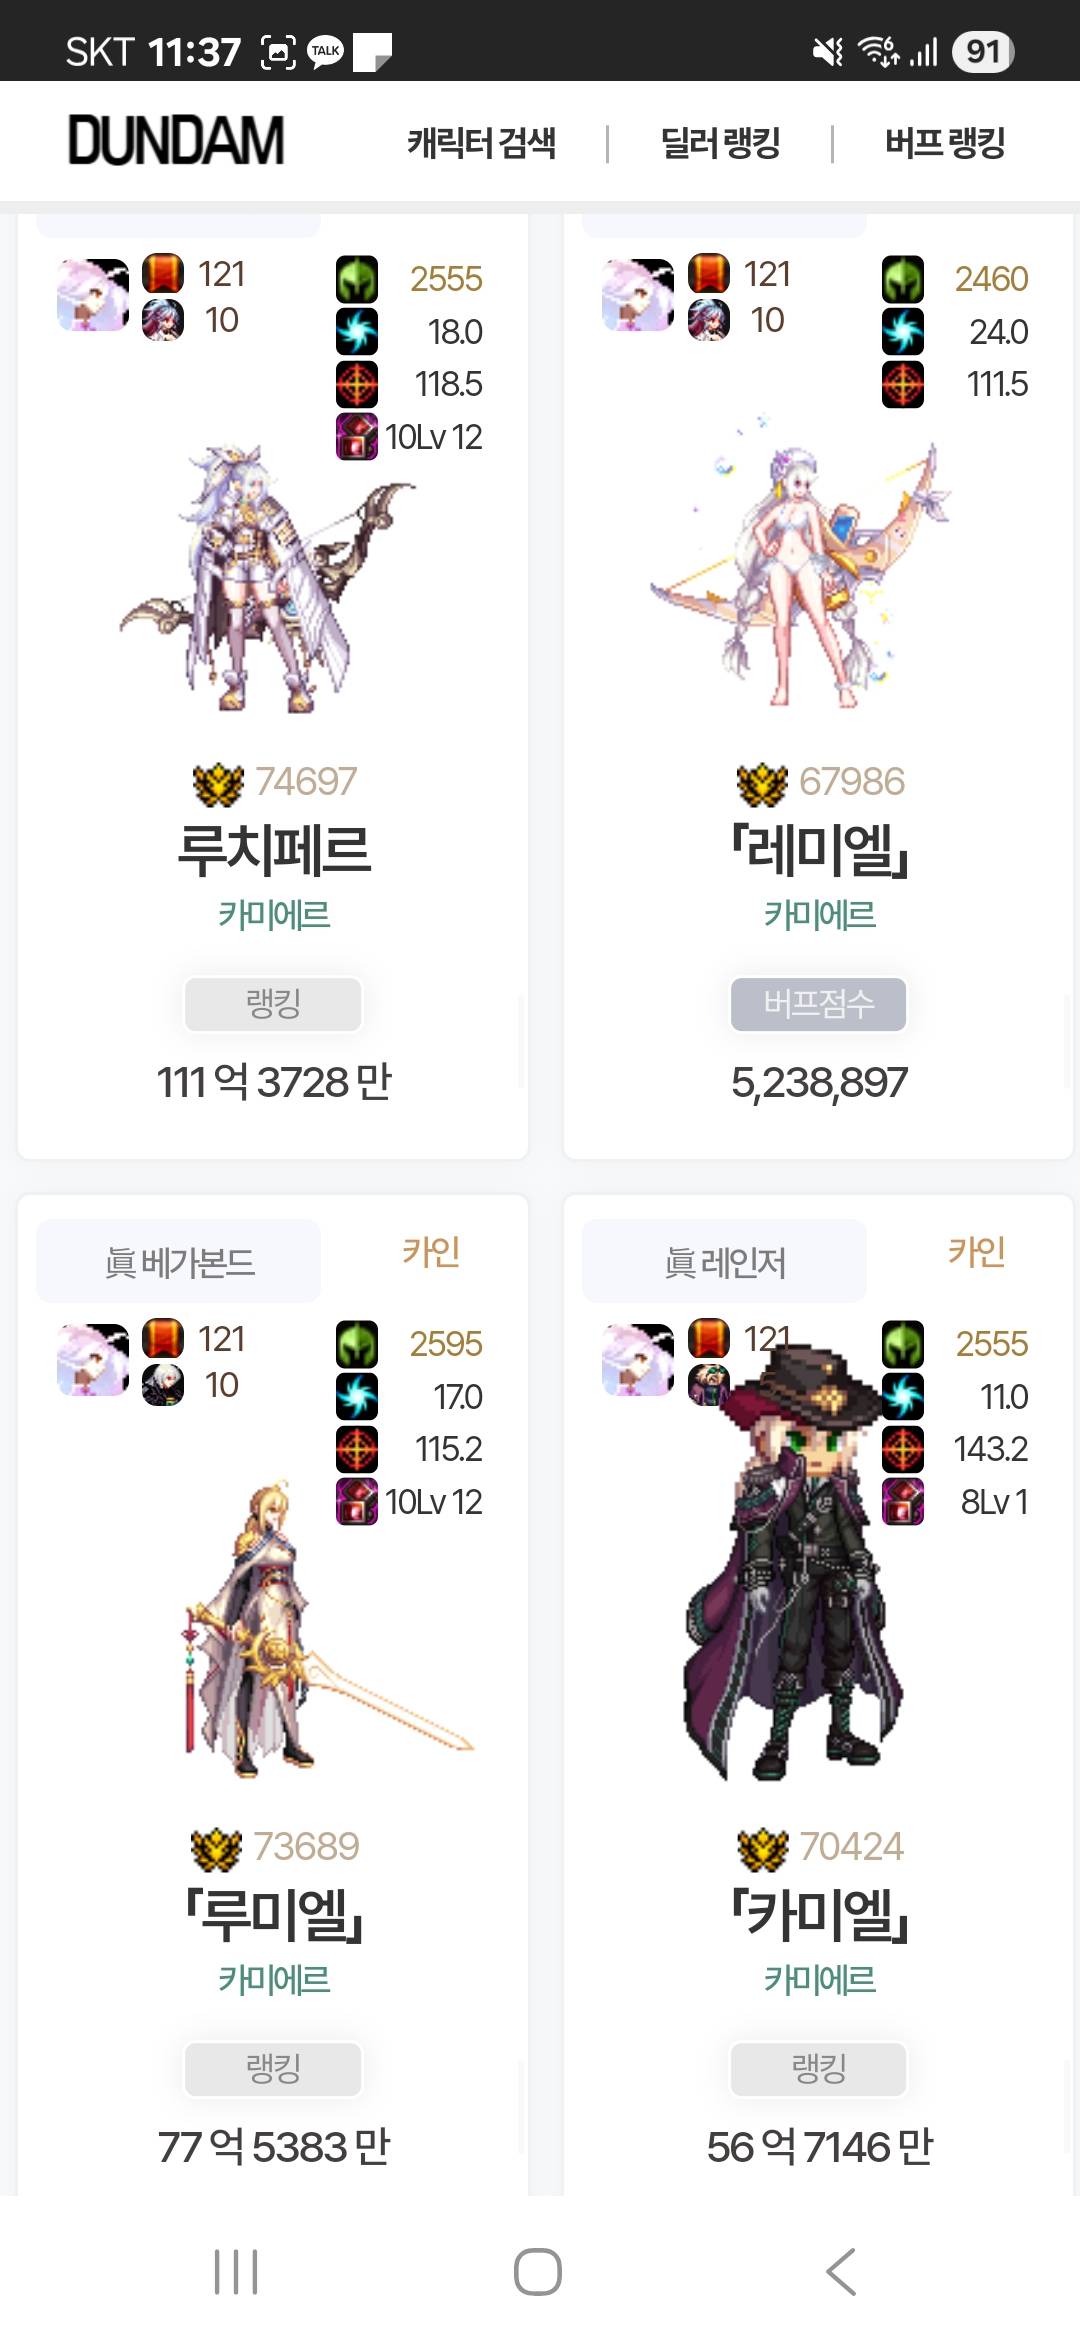Open 레미엘 swimsuit character sprite
This screenshot has width=1080, height=2340.
(800, 560)
